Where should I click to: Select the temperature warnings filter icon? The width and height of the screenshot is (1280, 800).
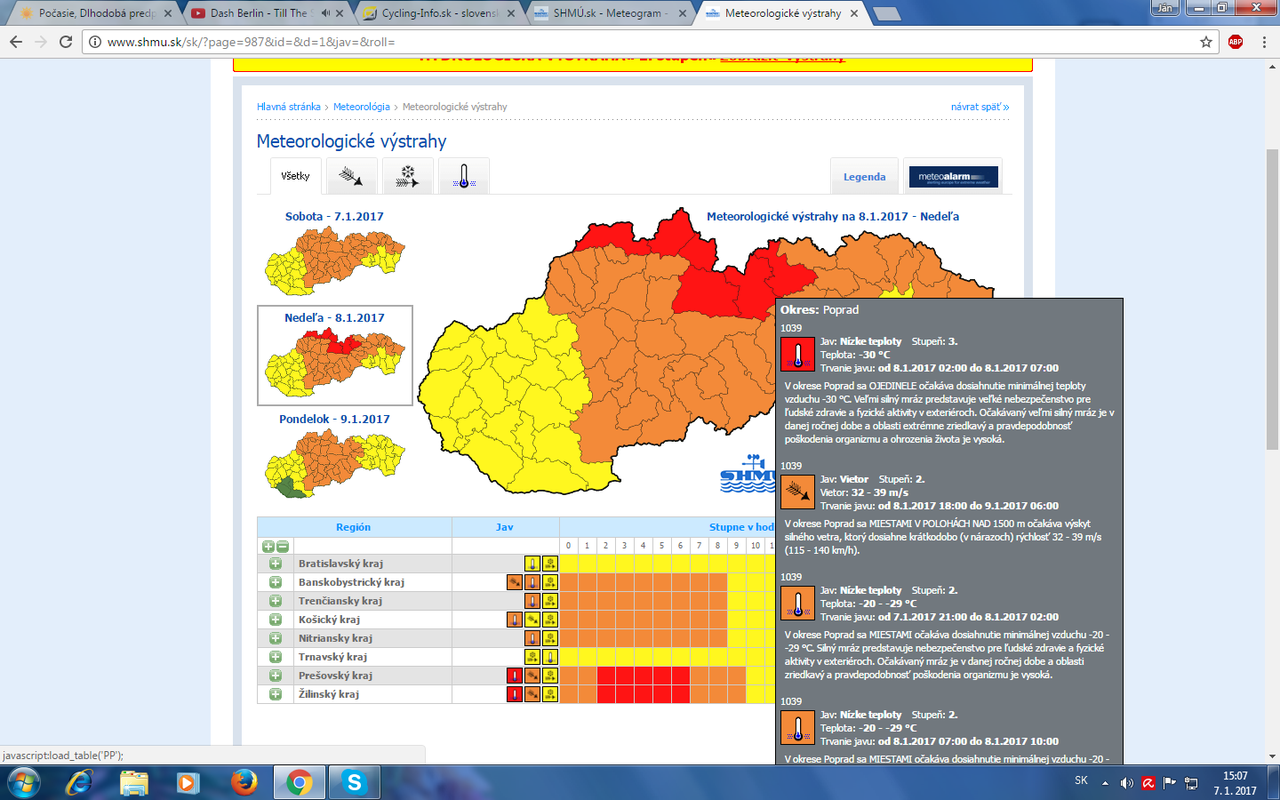464,176
